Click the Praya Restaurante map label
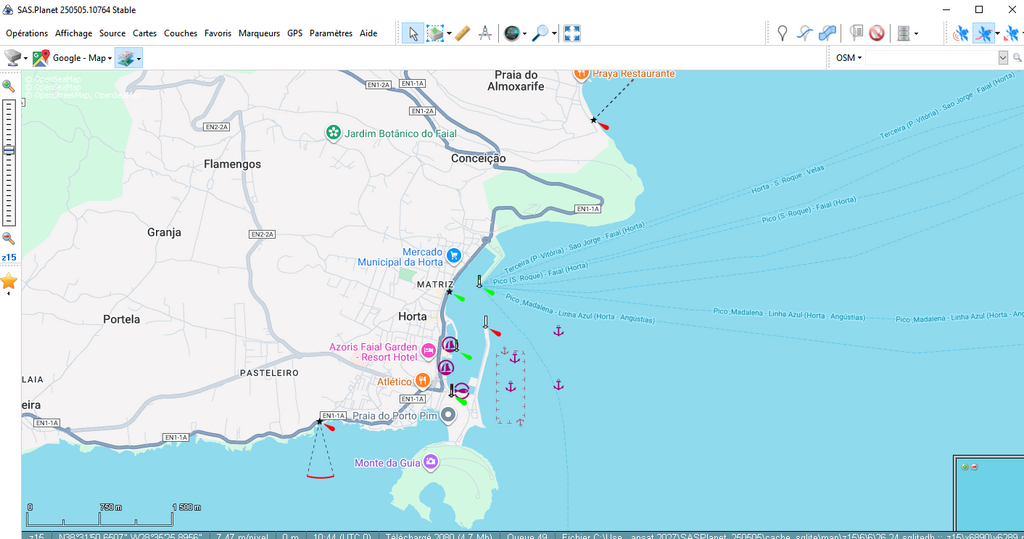 [x=632, y=74]
